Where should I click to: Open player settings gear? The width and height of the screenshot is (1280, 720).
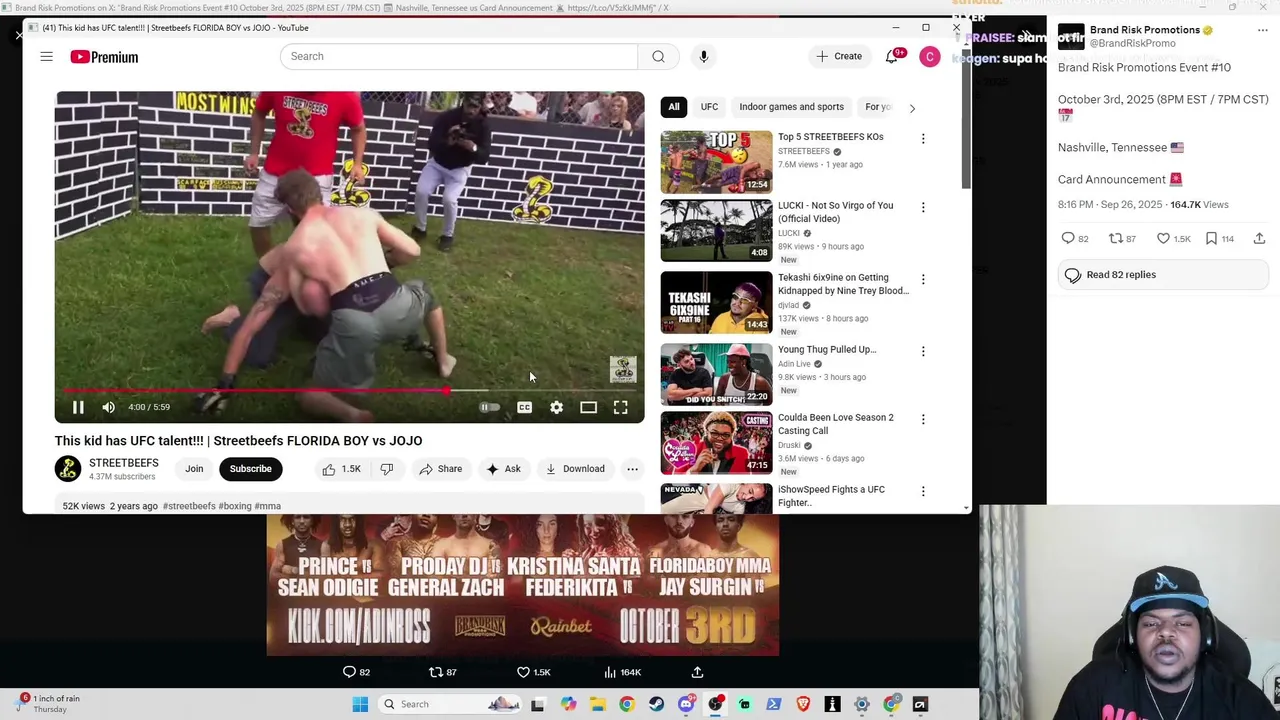(556, 407)
